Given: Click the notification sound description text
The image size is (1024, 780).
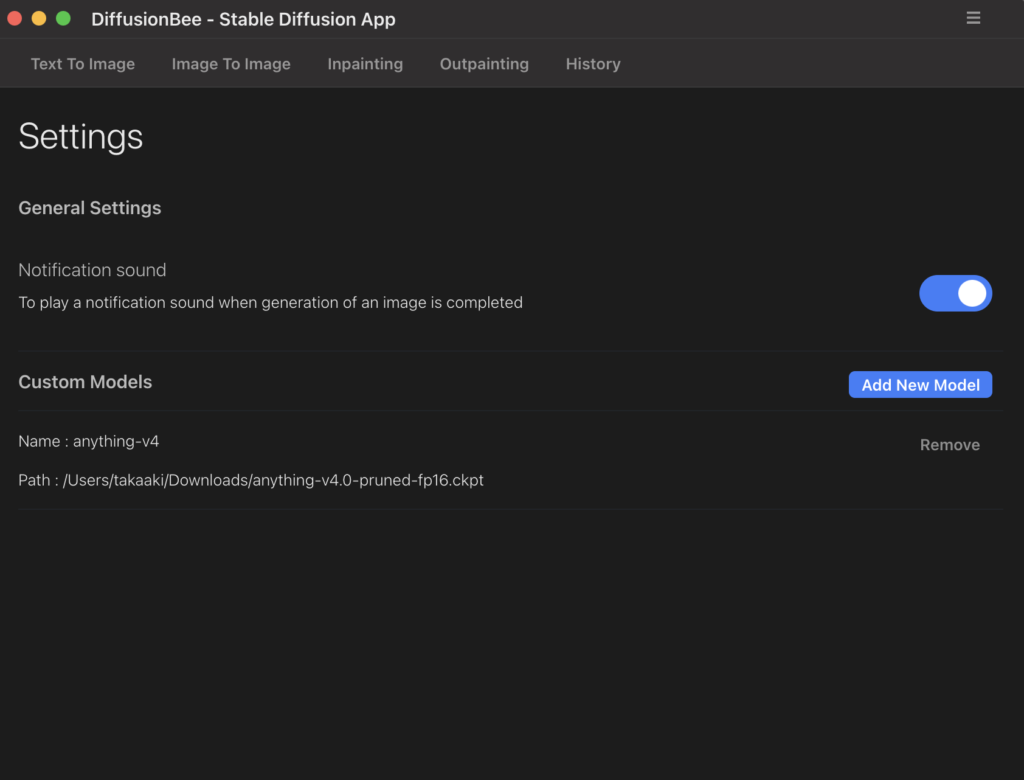Looking at the screenshot, I should (270, 302).
